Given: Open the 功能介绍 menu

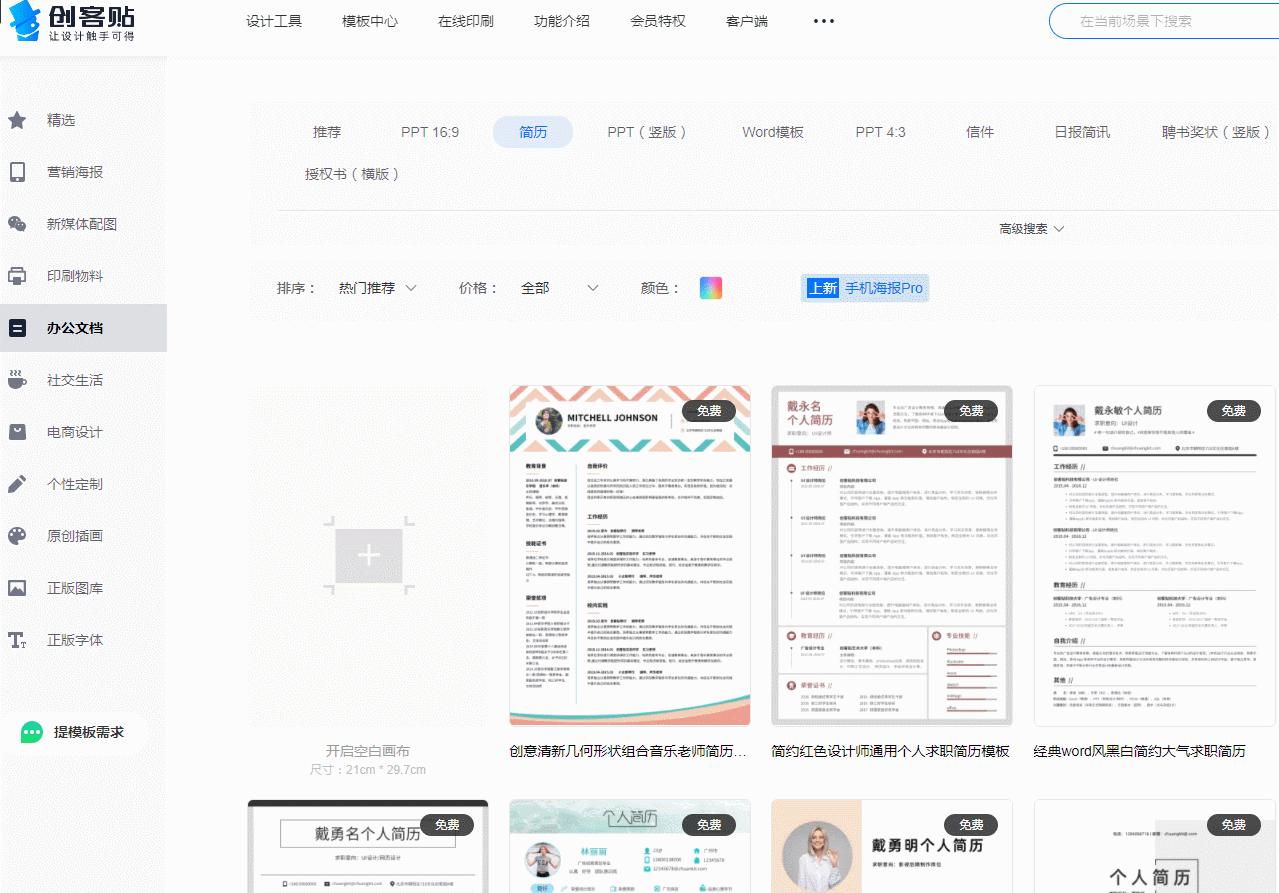Looking at the screenshot, I should coord(562,21).
